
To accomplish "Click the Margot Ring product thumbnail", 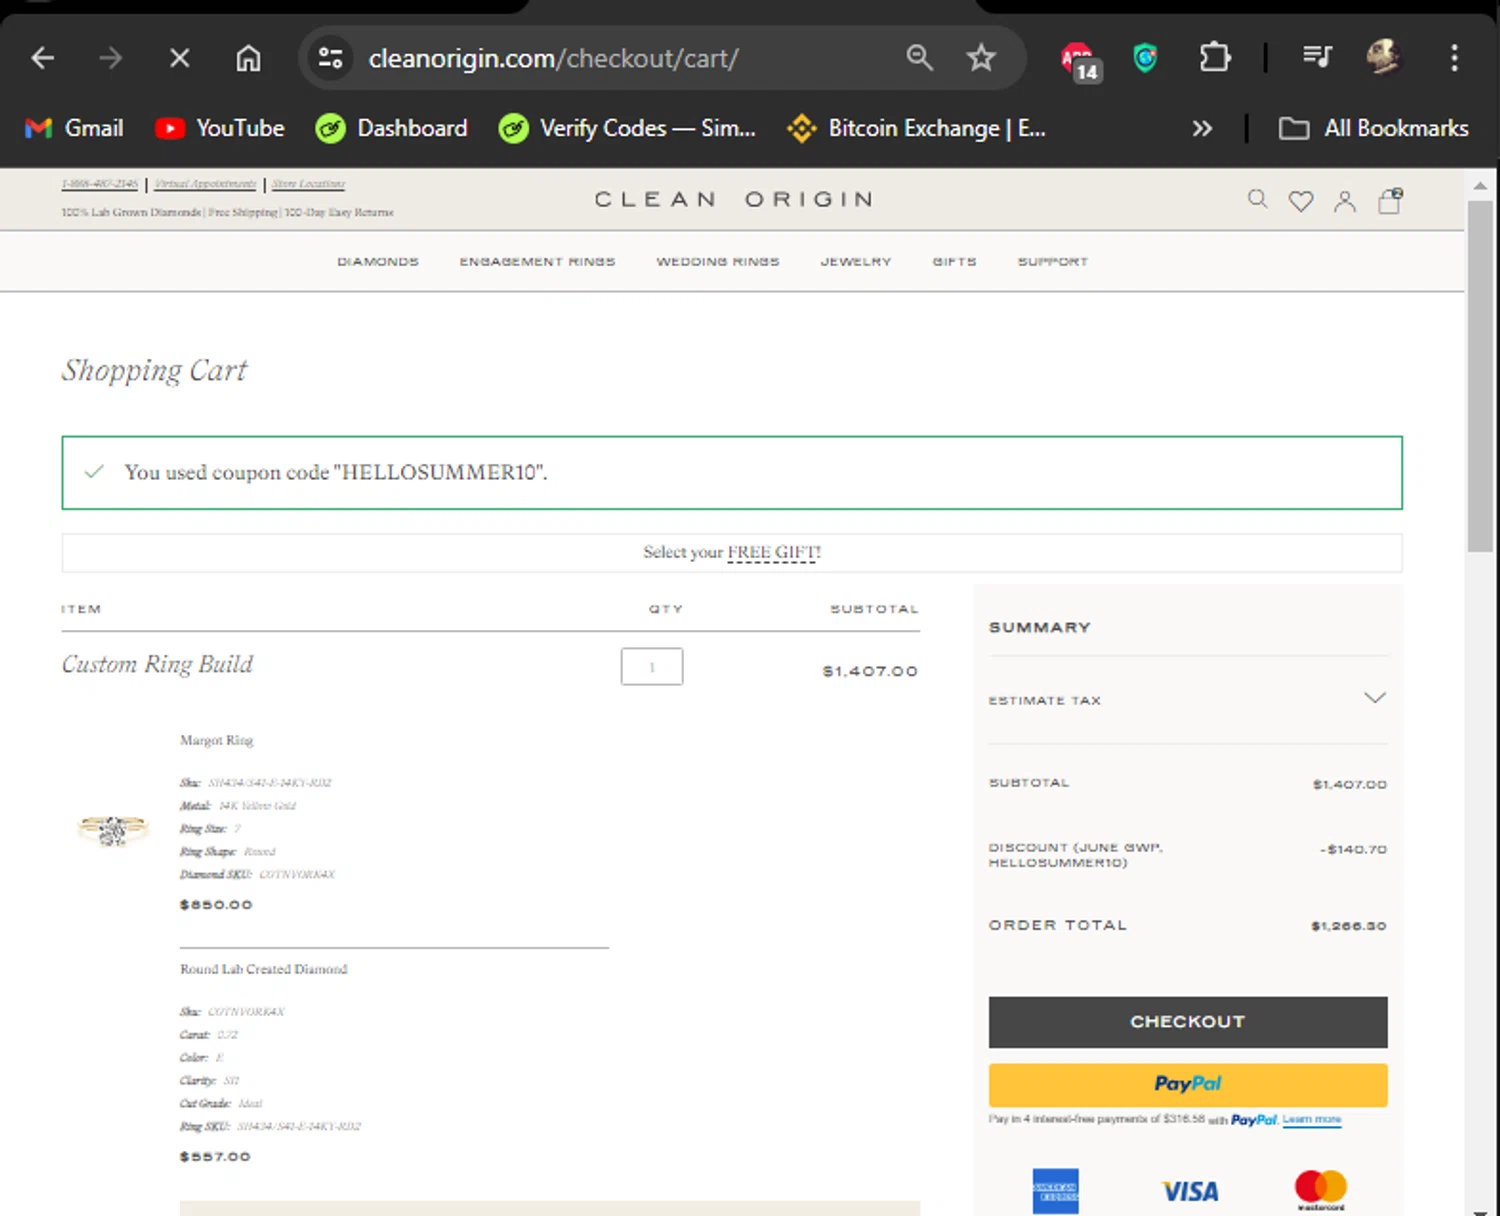I will [113, 829].
